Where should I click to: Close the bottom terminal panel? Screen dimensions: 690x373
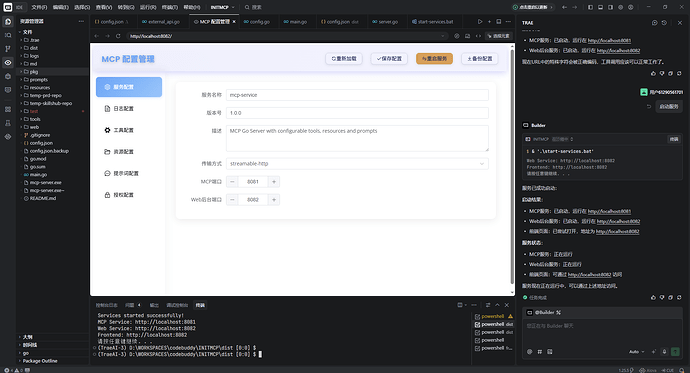507,305
